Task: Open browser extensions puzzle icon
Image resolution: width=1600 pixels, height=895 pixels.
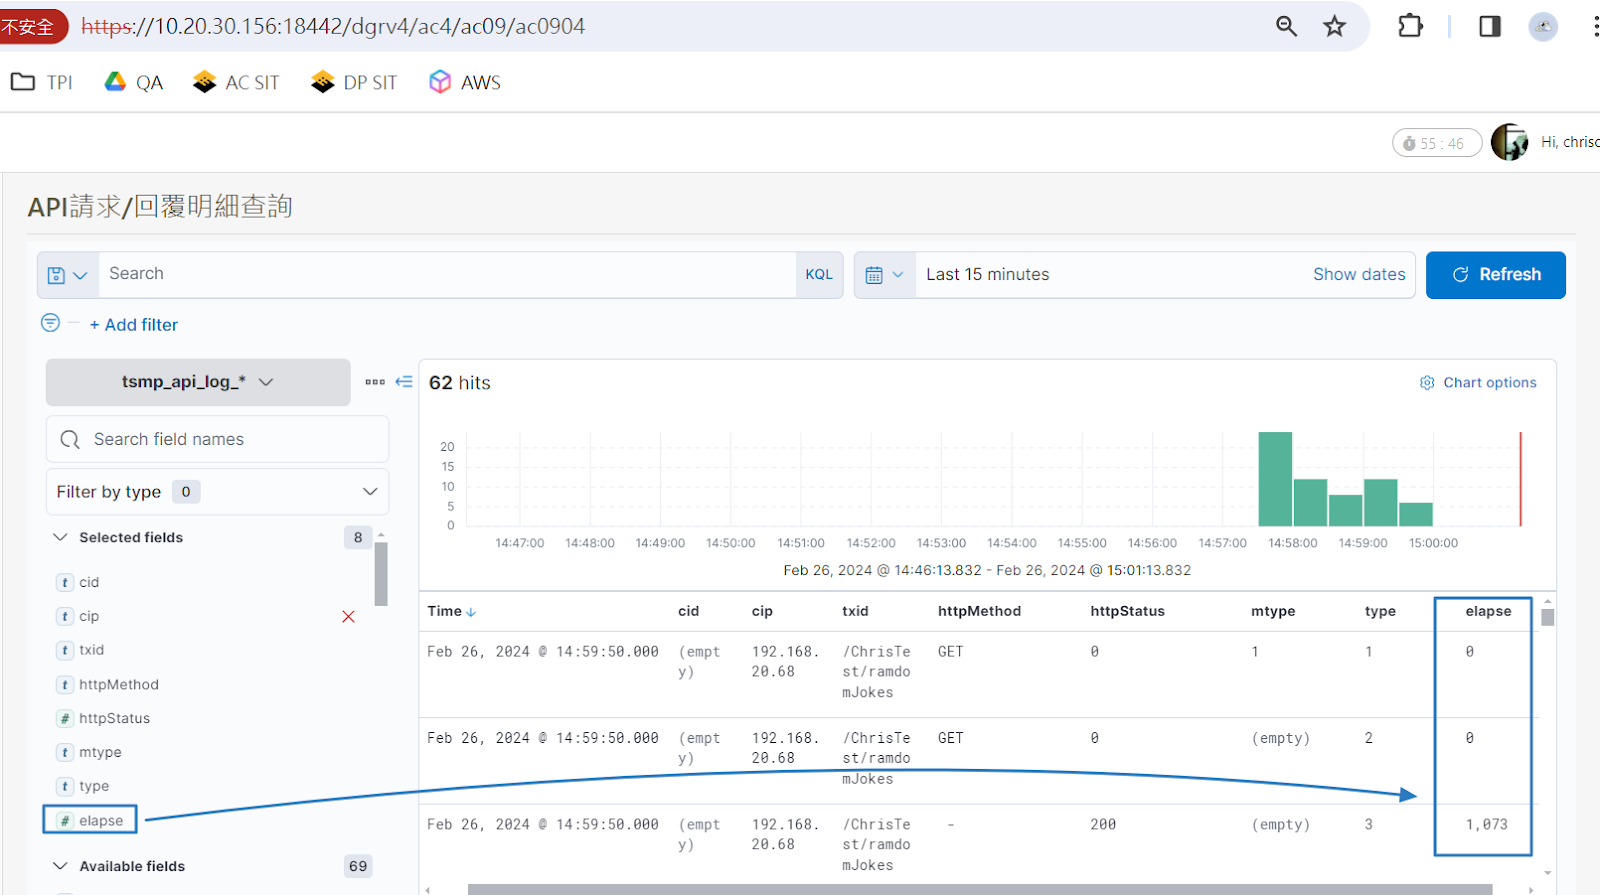Action: click(x=1410, y=26)
